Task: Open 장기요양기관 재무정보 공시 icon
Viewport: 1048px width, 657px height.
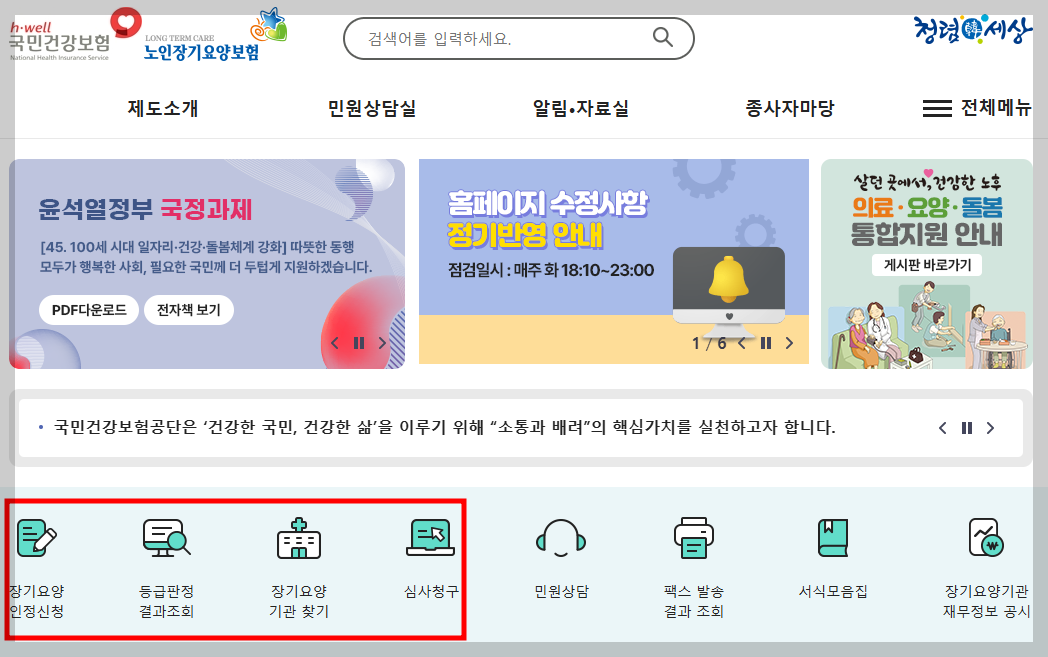Action: coord(987,537)
